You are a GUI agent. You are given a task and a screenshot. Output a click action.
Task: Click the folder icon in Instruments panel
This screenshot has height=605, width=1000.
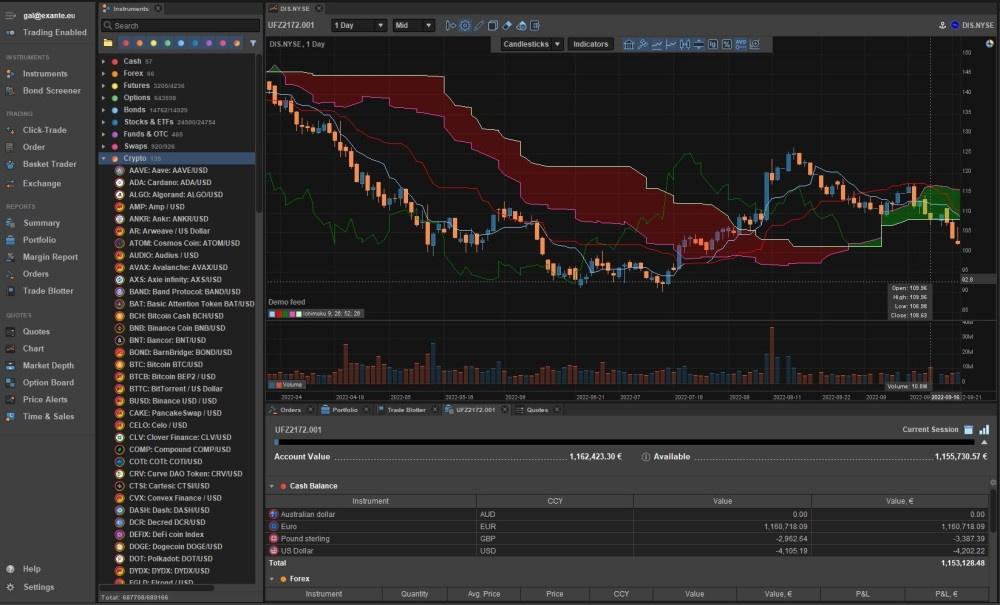[x=108, y=43]
